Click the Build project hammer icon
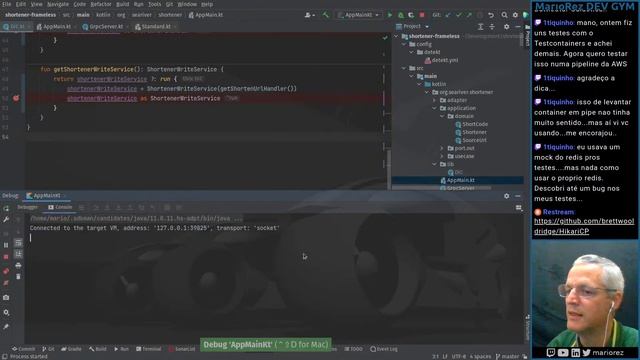The height and width of the screenshot is (360, 640). [x=325, y=15]
